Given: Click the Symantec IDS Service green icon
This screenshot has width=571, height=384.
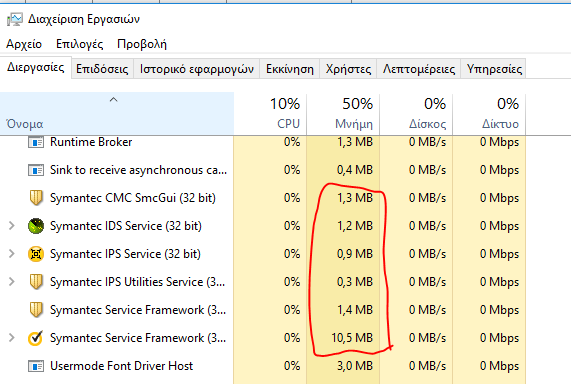Looking at the screenshot, I should tap(36, 226).
